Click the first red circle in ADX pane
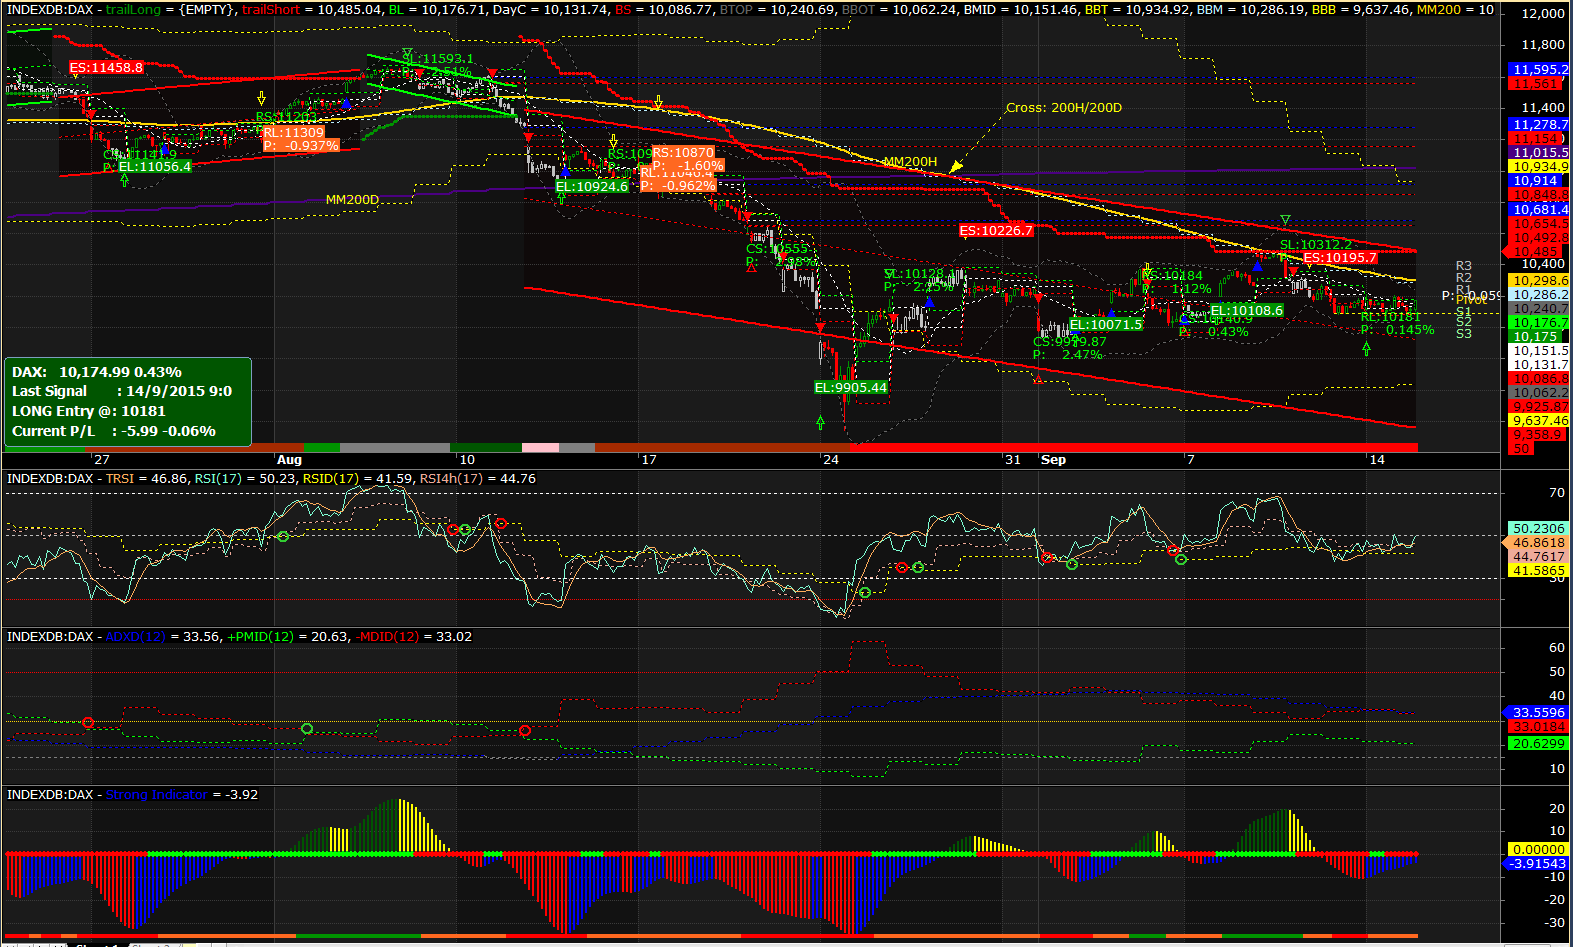The height and width of the screenshot is (947, 1573). 88,723
